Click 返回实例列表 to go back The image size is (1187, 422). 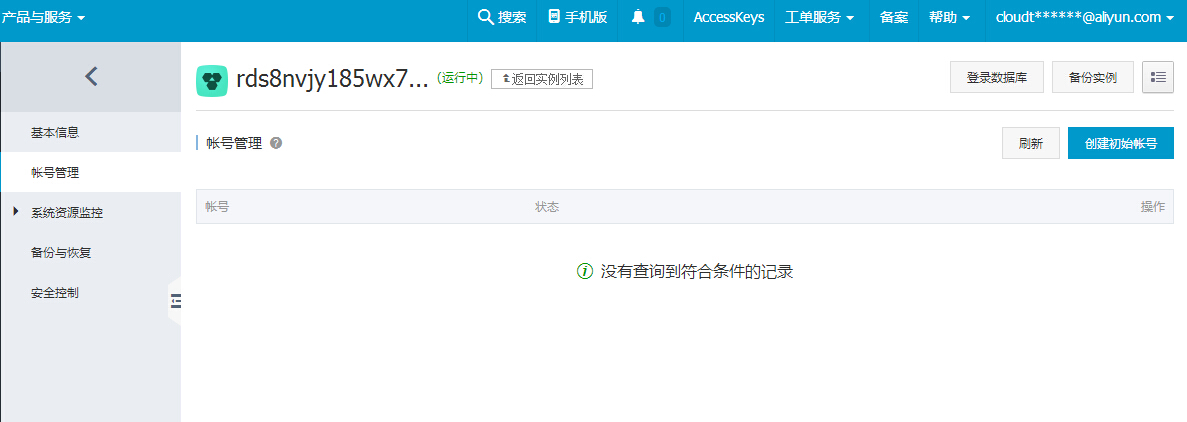[x=542, y=79]
